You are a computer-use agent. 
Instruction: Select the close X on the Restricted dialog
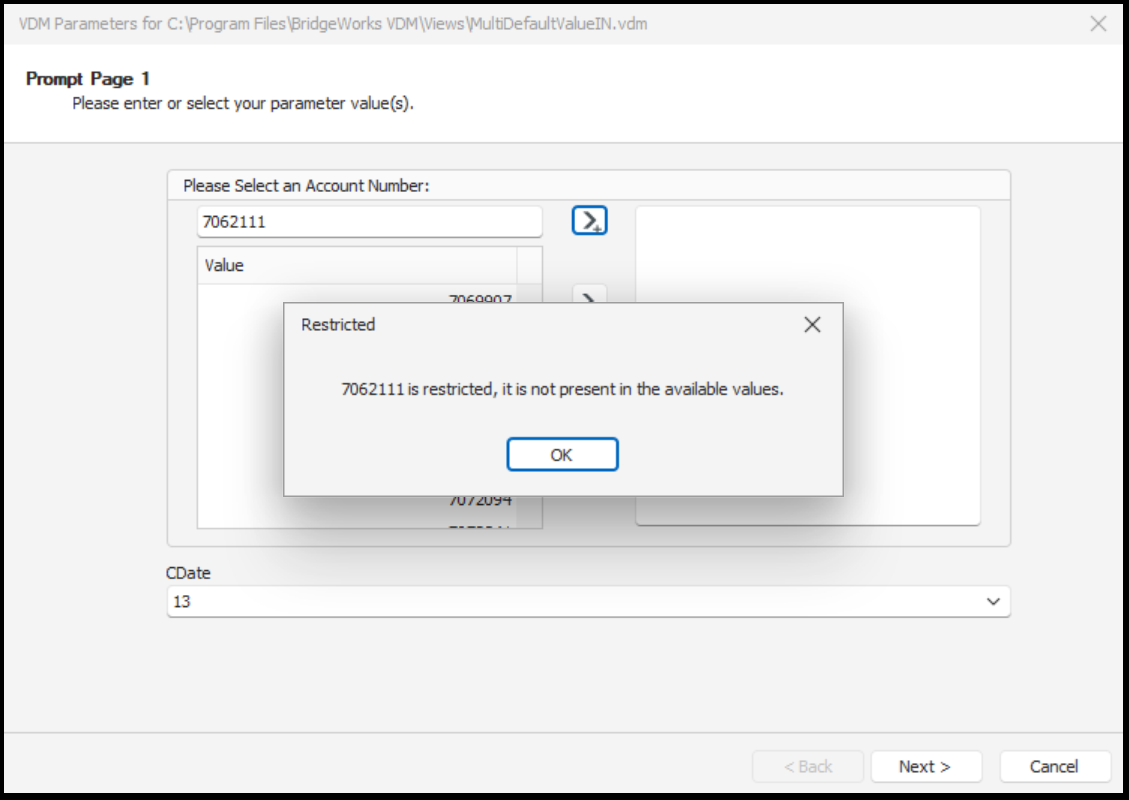811,324
